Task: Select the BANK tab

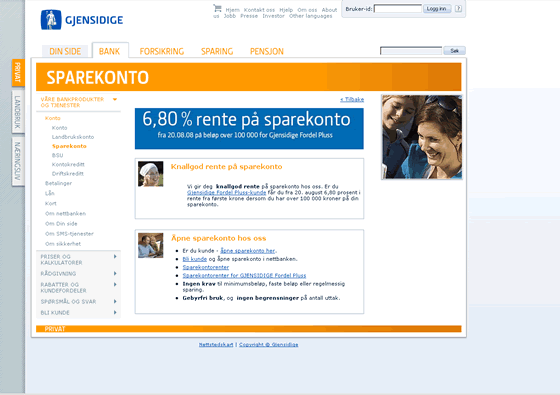Action: [x=110, y=51]
